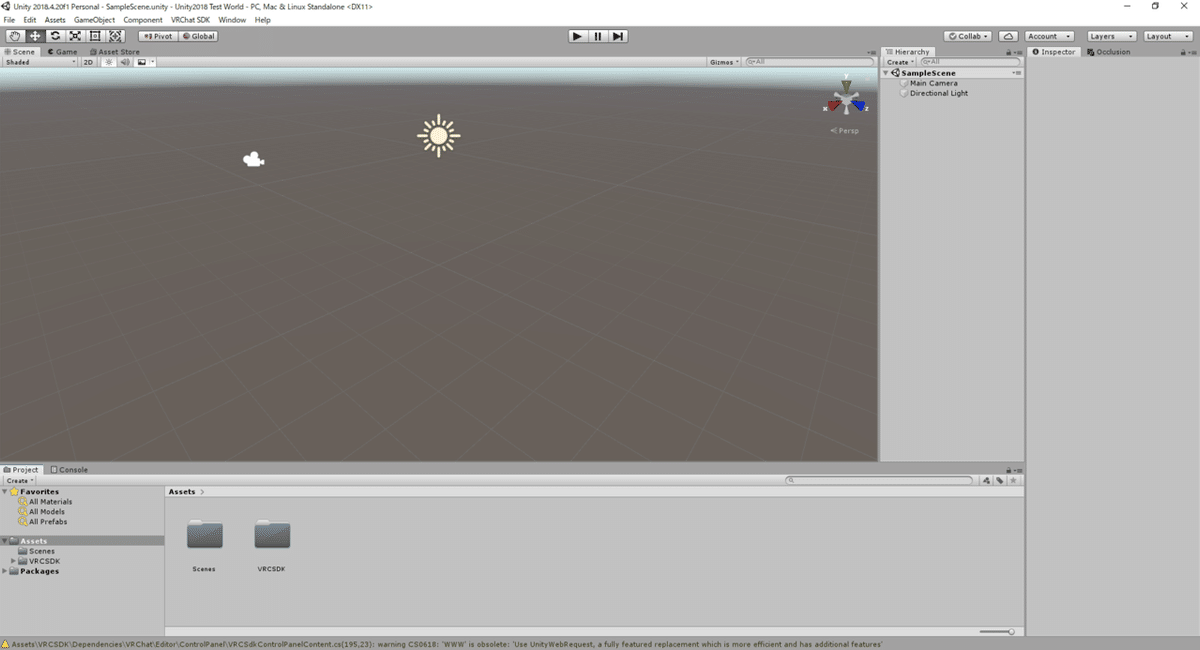The width and height of the screenshot is (1200, 650).
Task: Open the VRCSDK folder thumbnail
Action: (272, 534)
